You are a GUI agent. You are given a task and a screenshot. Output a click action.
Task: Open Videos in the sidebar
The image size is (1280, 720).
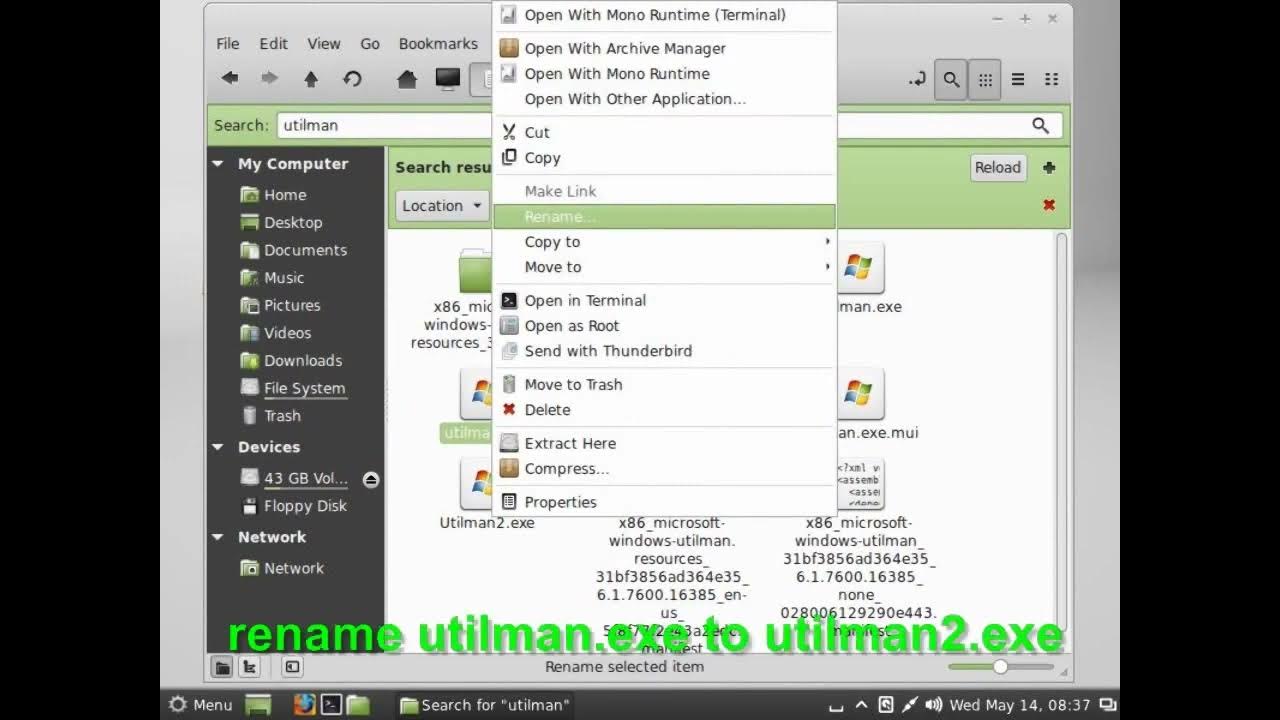point(287,333)
